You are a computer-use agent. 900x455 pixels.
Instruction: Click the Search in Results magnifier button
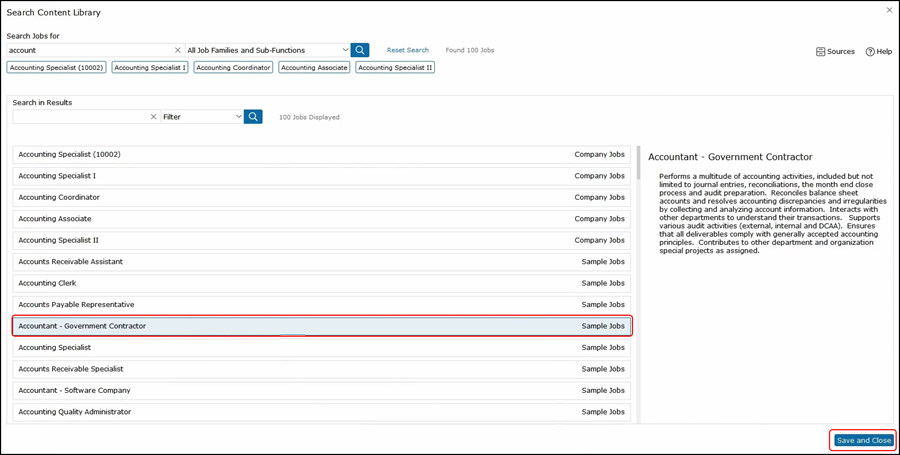click(x=253, y=117)
